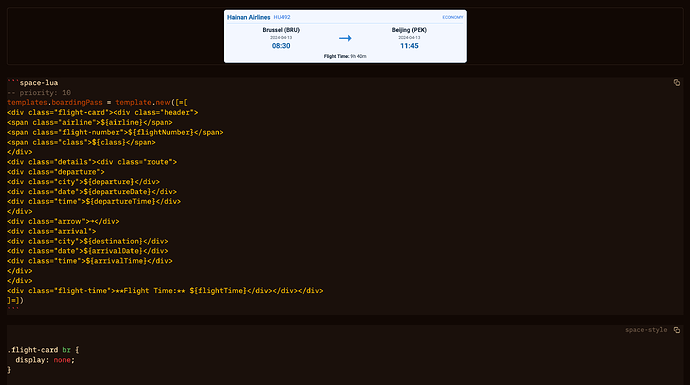This screenshot has height=385, width=690.
Task: Click the Flight Time: 9h 40m text
Action: coord(345,56)
